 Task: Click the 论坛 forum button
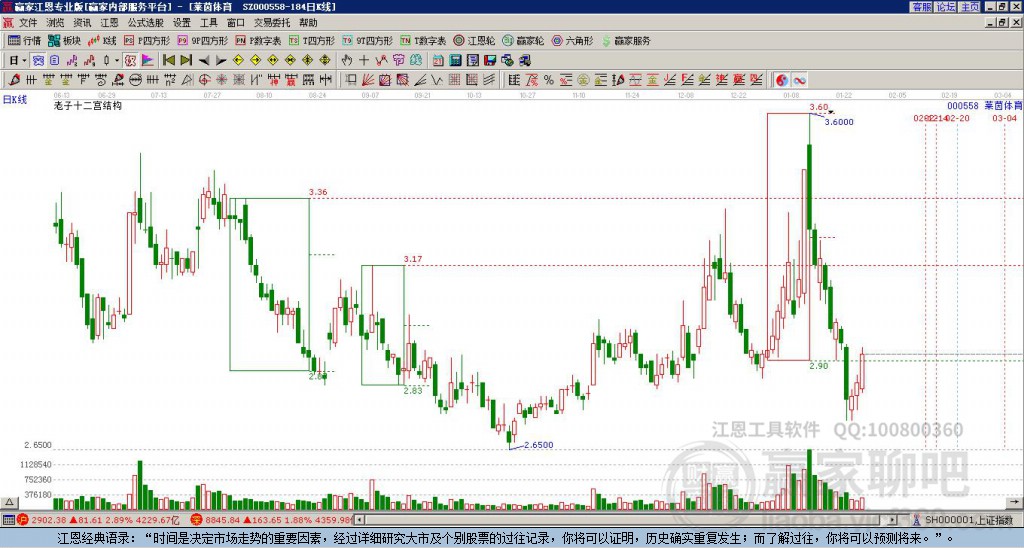945,7
